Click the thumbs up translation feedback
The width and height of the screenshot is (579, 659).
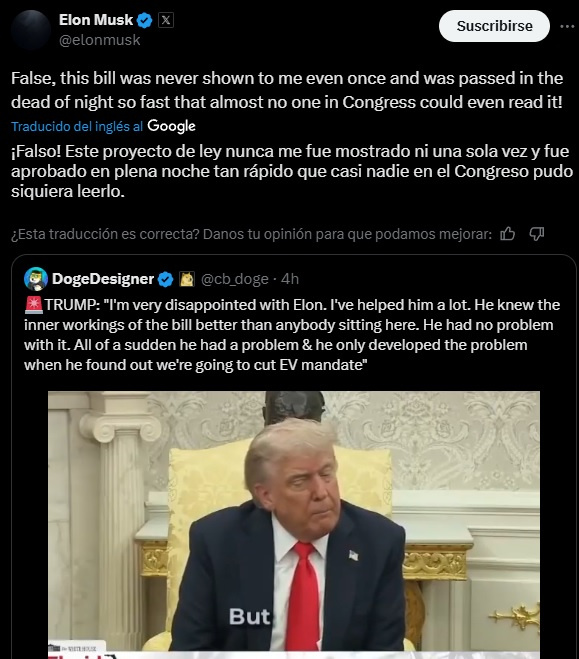pos(508,234)
